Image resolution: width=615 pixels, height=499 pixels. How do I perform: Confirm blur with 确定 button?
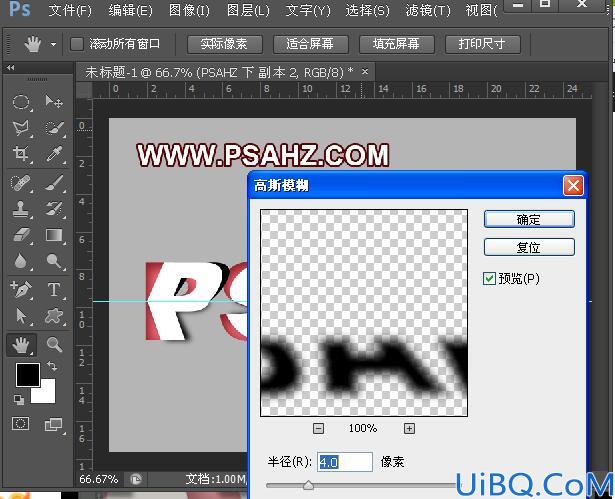point(529,219)
